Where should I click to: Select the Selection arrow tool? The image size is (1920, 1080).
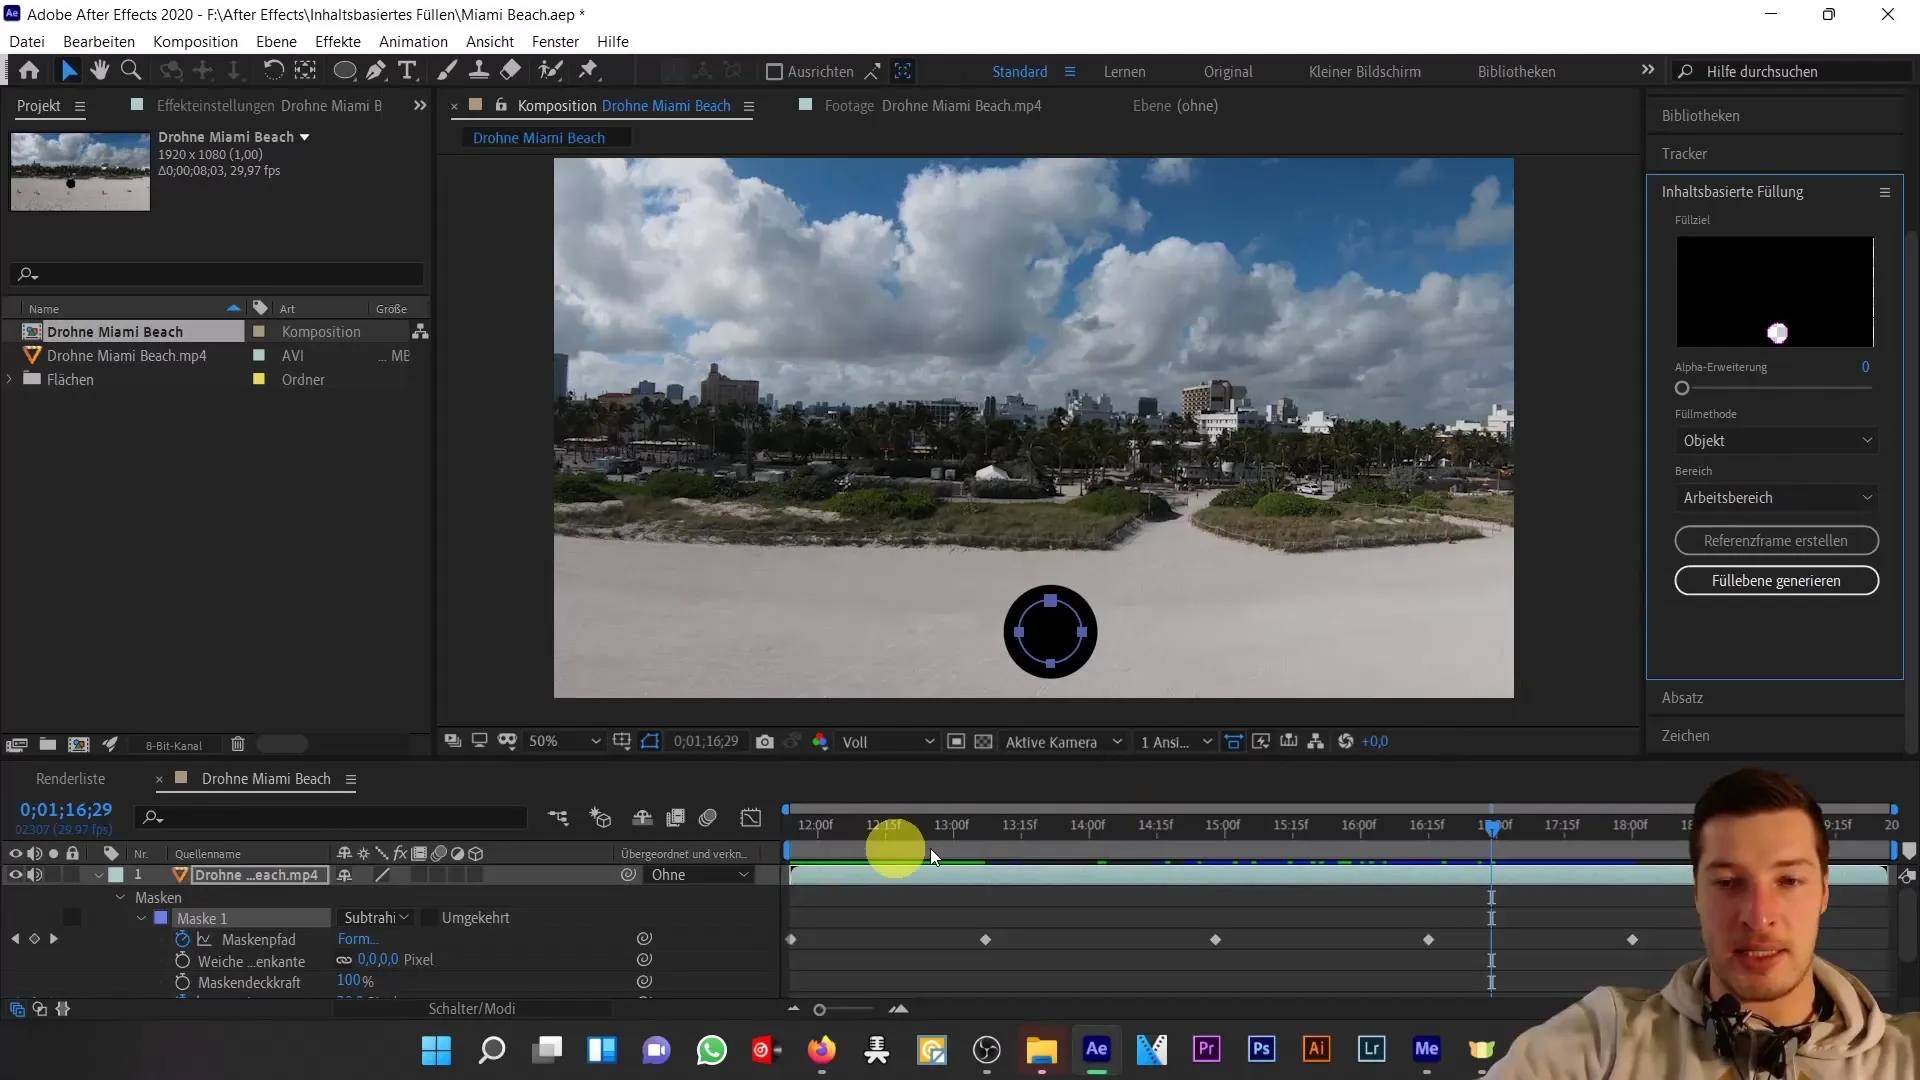click(68, 71)
